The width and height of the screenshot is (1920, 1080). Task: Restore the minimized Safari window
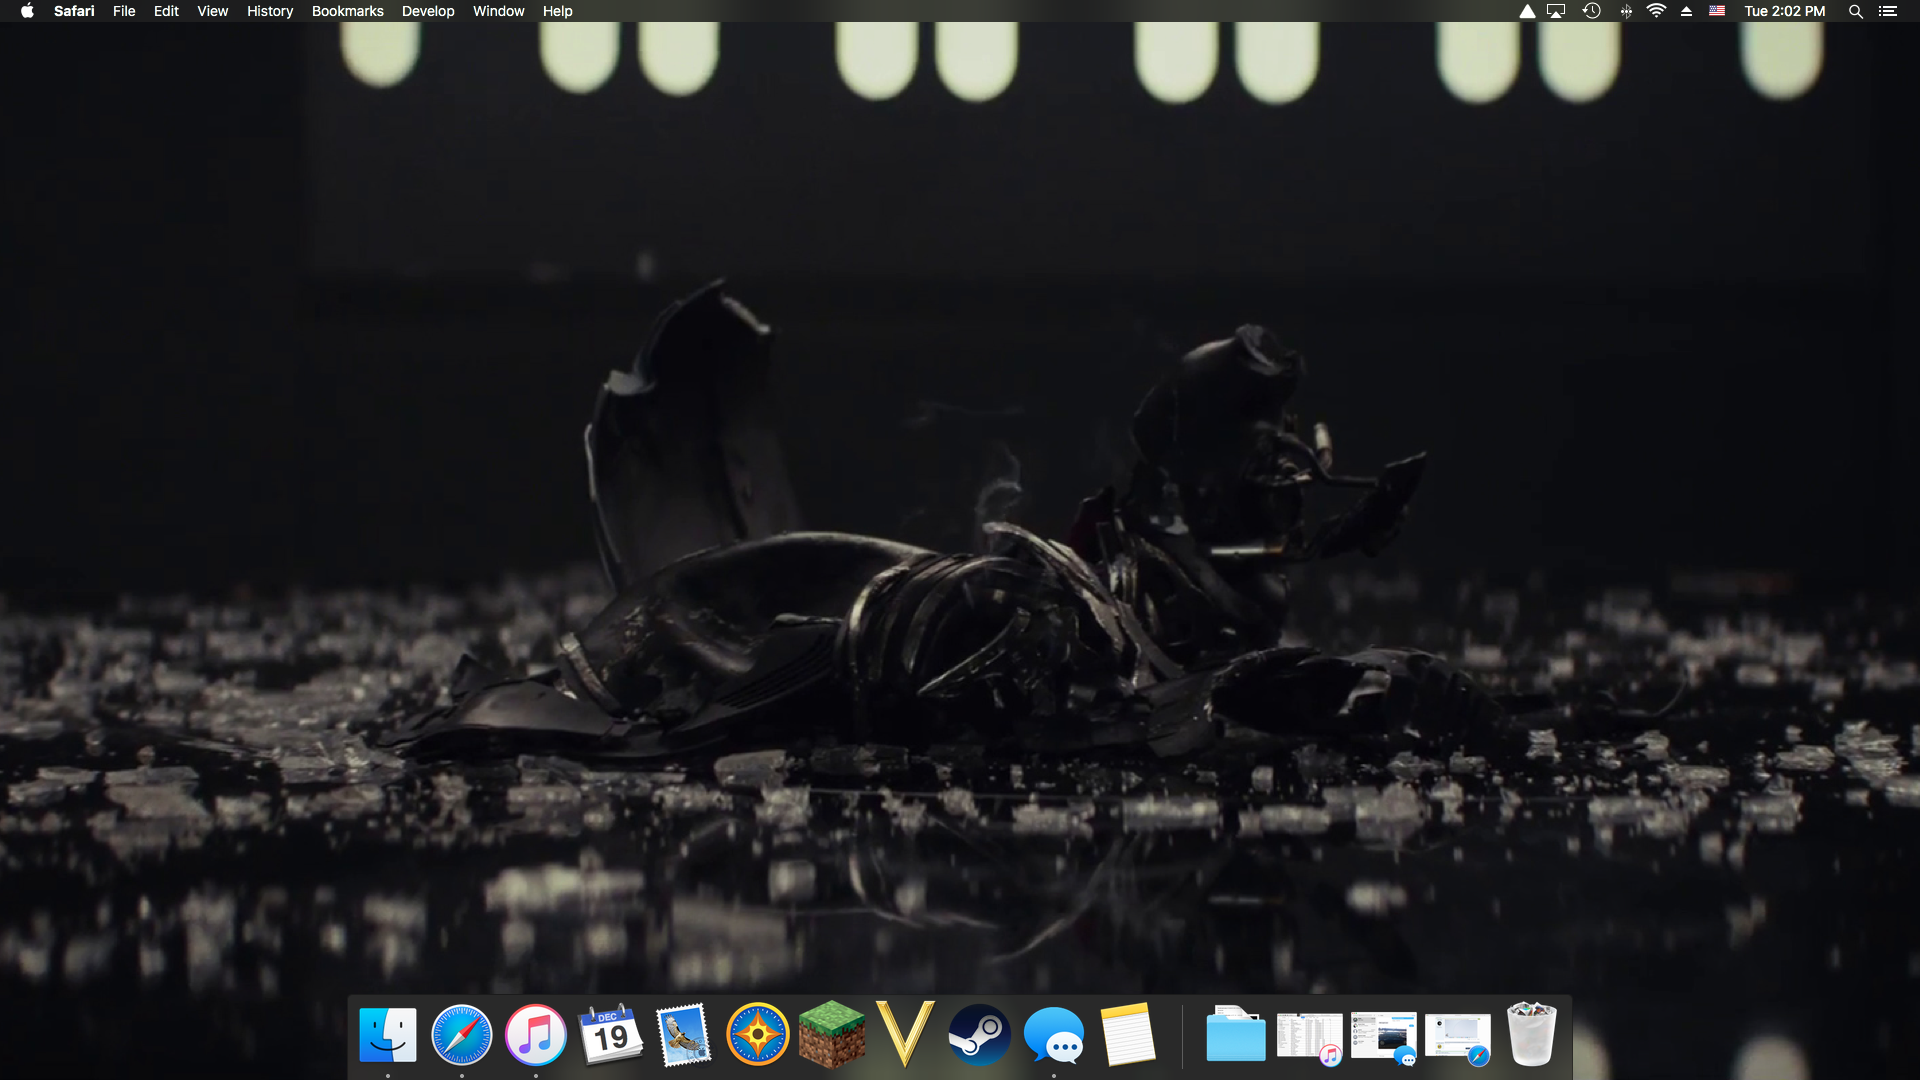(1458, 1040)
